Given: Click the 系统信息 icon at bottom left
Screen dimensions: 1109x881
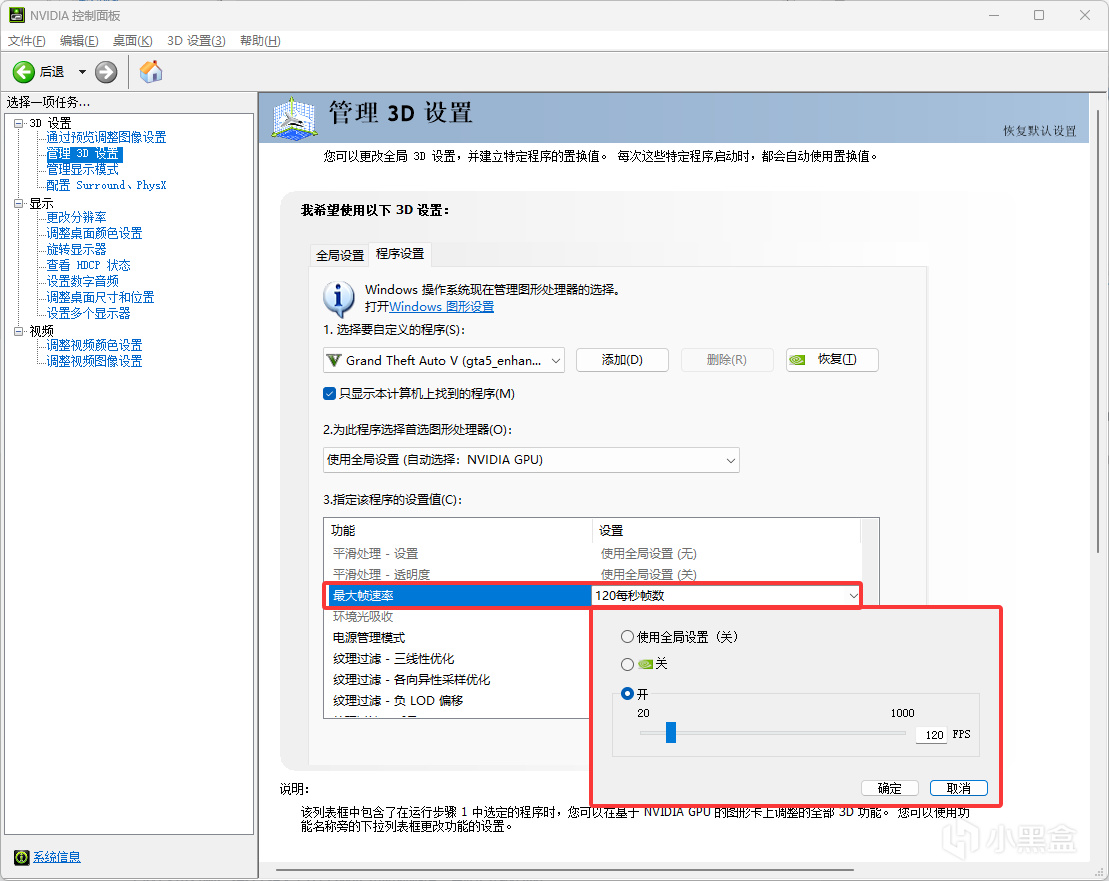Looking at the screenshot, I should (x=21, y=857).
